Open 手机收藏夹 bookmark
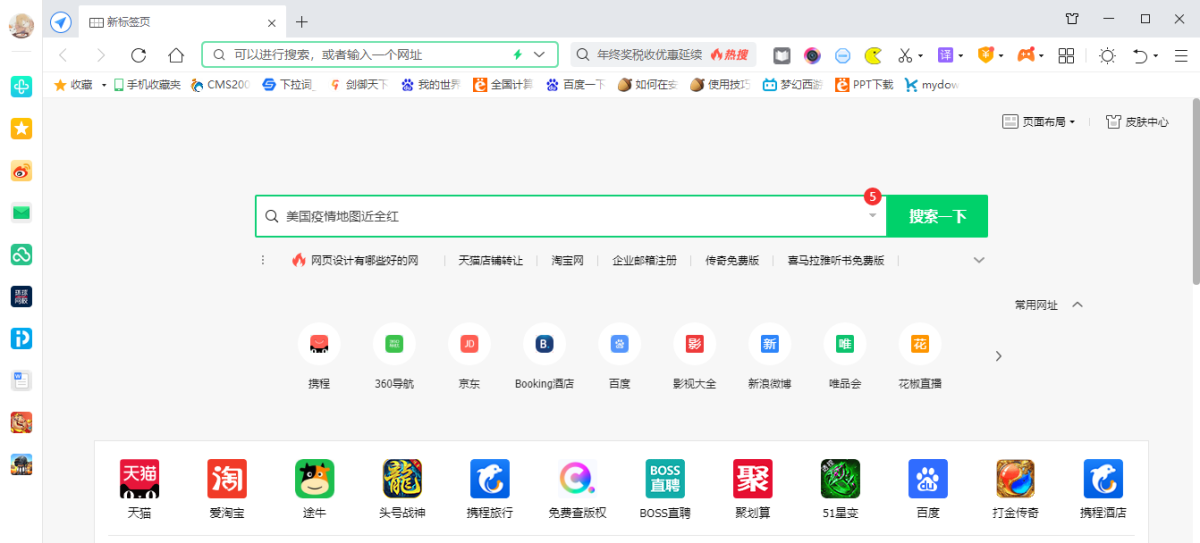 147,85
